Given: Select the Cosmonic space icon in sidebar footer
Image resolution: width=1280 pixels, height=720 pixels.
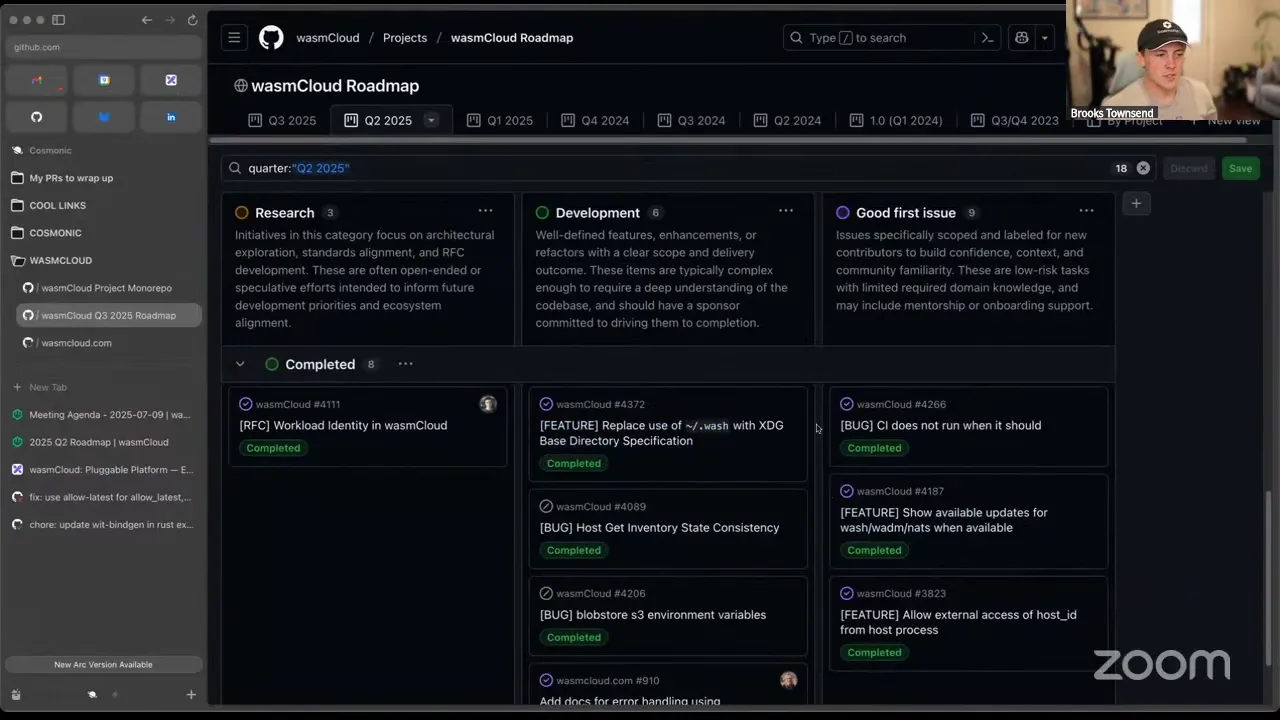Looking at the screenshot, I should point(92,694).
